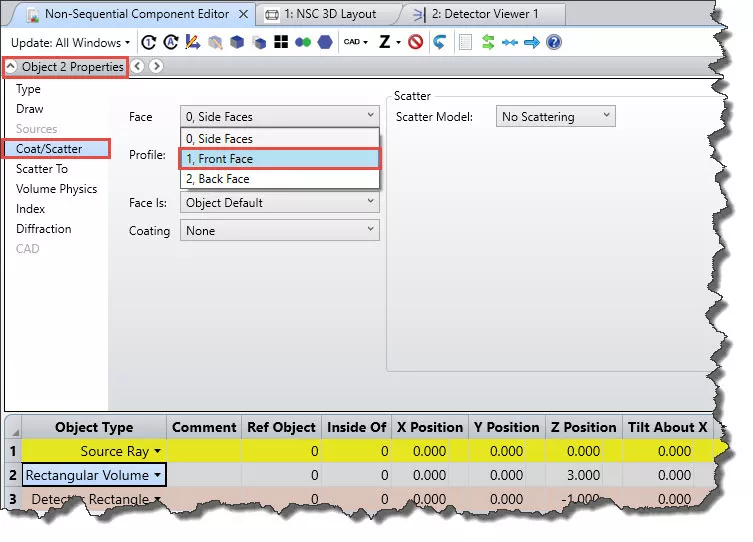Click Z Position cell of Rectangular Volume
753x542 pixels.
coord(582,475)
